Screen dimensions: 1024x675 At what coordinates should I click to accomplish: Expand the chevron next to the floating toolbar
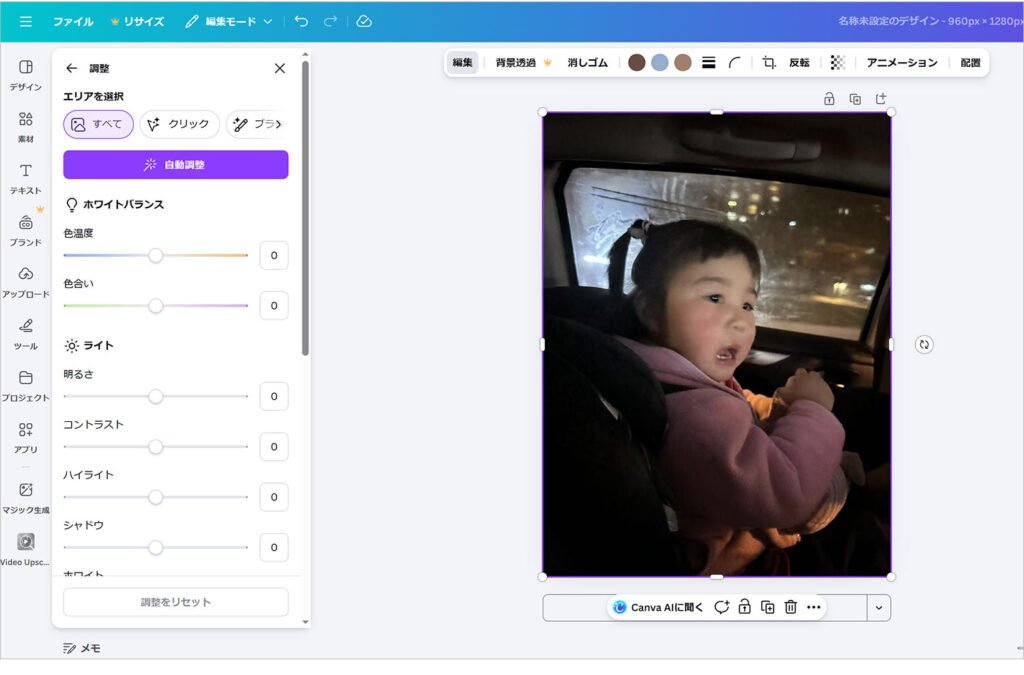pos(879,607)
